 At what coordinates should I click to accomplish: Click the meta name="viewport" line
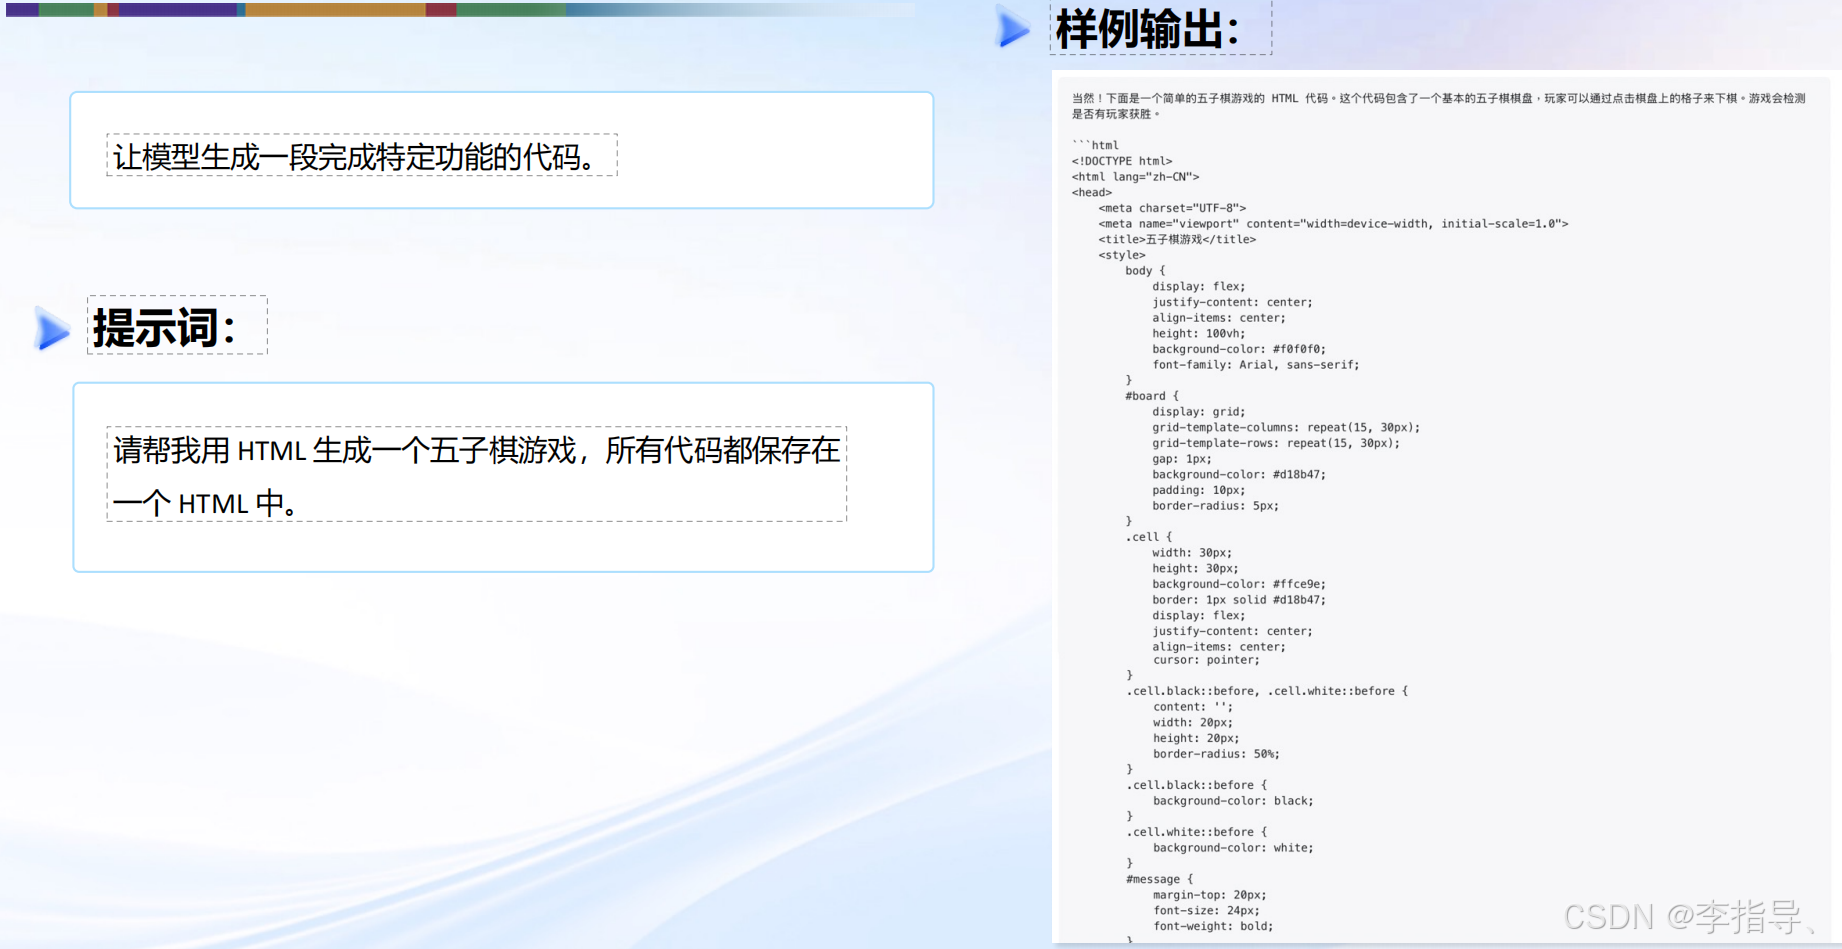click(x=1333, y=224)
